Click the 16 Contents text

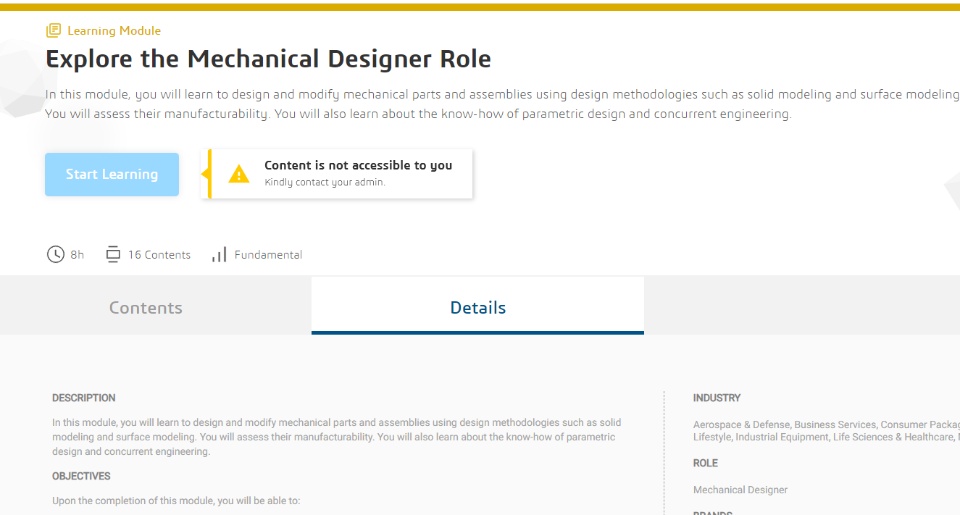click(159, 255)
